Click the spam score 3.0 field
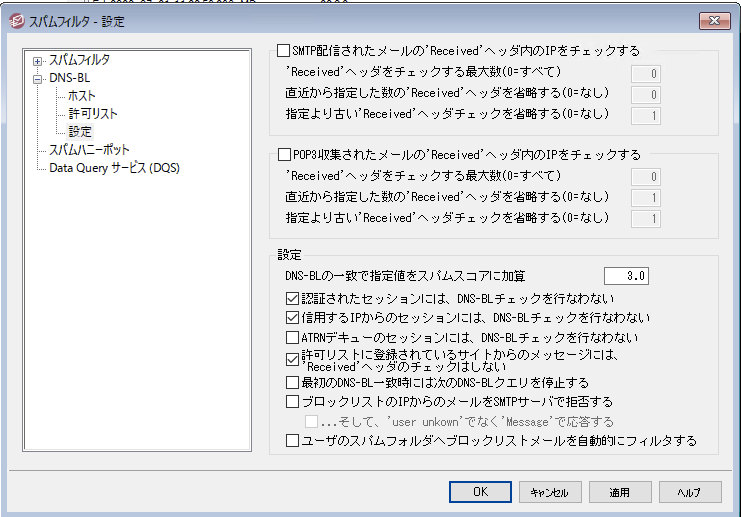Viewport: 741px width, 517px height. coord(626,276)
